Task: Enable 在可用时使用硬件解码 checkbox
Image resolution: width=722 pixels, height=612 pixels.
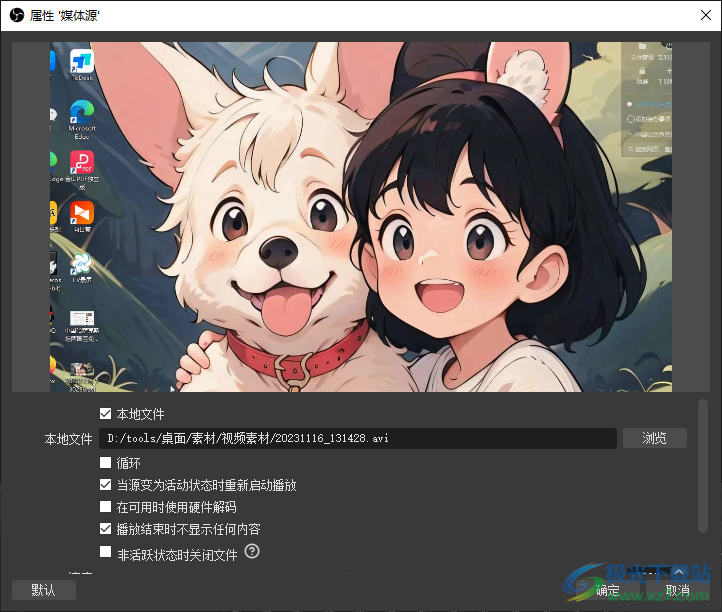Action: (x=105, y=507)
